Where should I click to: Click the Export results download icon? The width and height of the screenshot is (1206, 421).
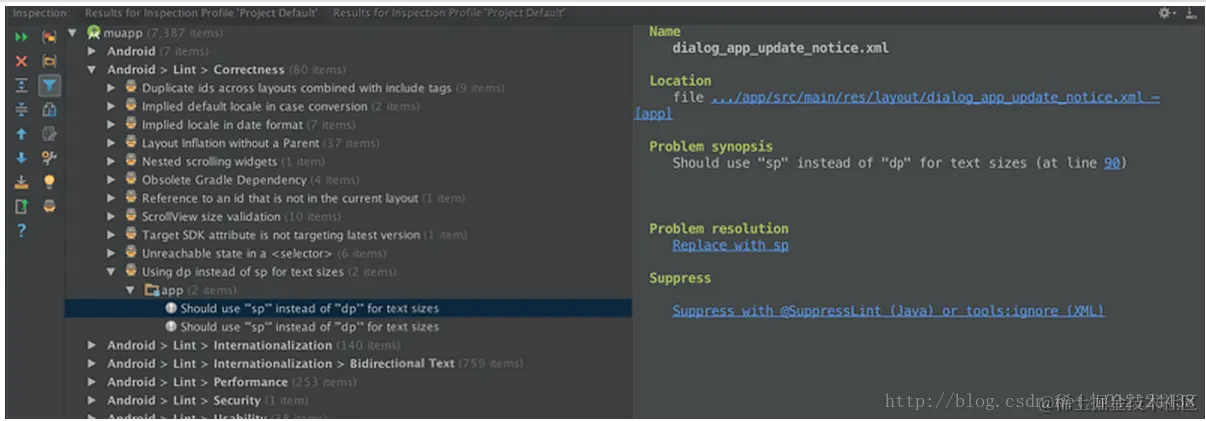(x=21, y=182)
